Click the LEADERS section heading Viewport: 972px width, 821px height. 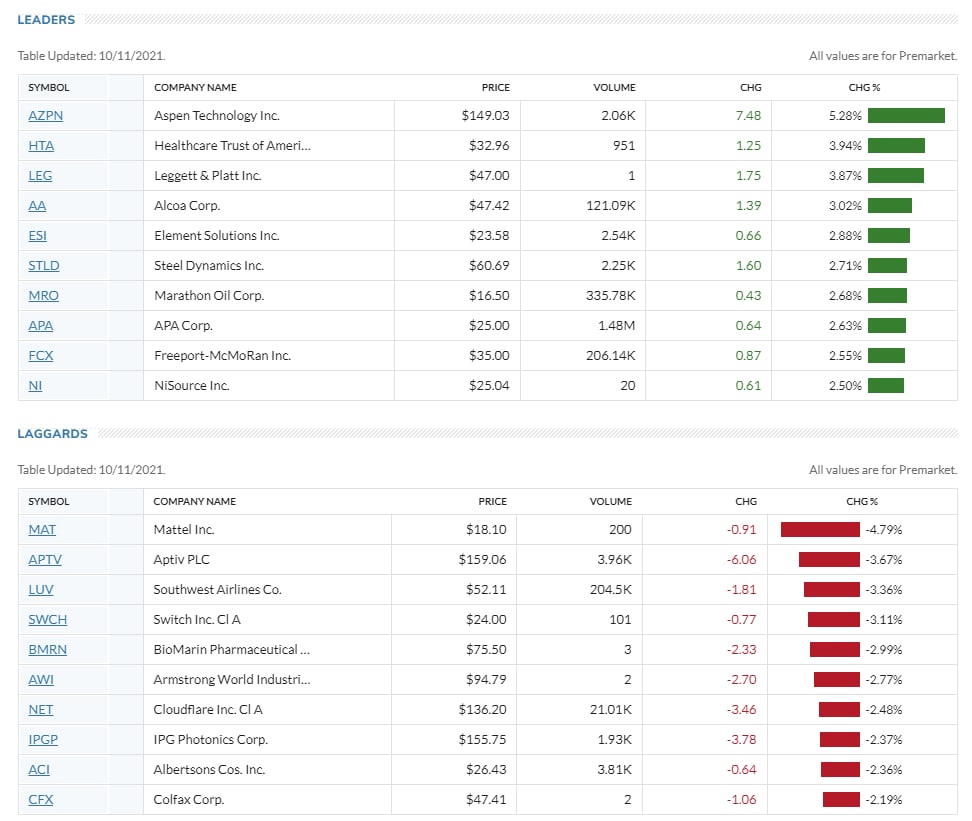tap(46, 20)
